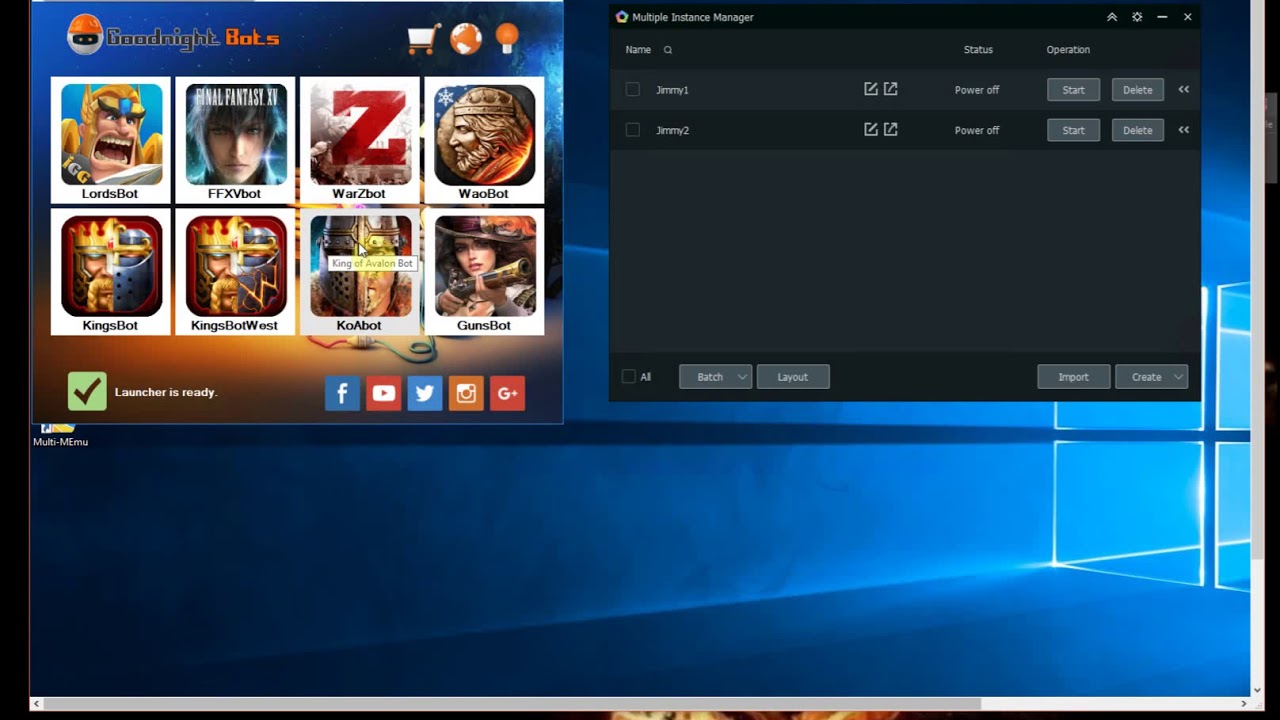Screen dimensions: 1280x720
Task: Open the FFXVbot tile
Action: pyautogui.click(x=235, y=140)
